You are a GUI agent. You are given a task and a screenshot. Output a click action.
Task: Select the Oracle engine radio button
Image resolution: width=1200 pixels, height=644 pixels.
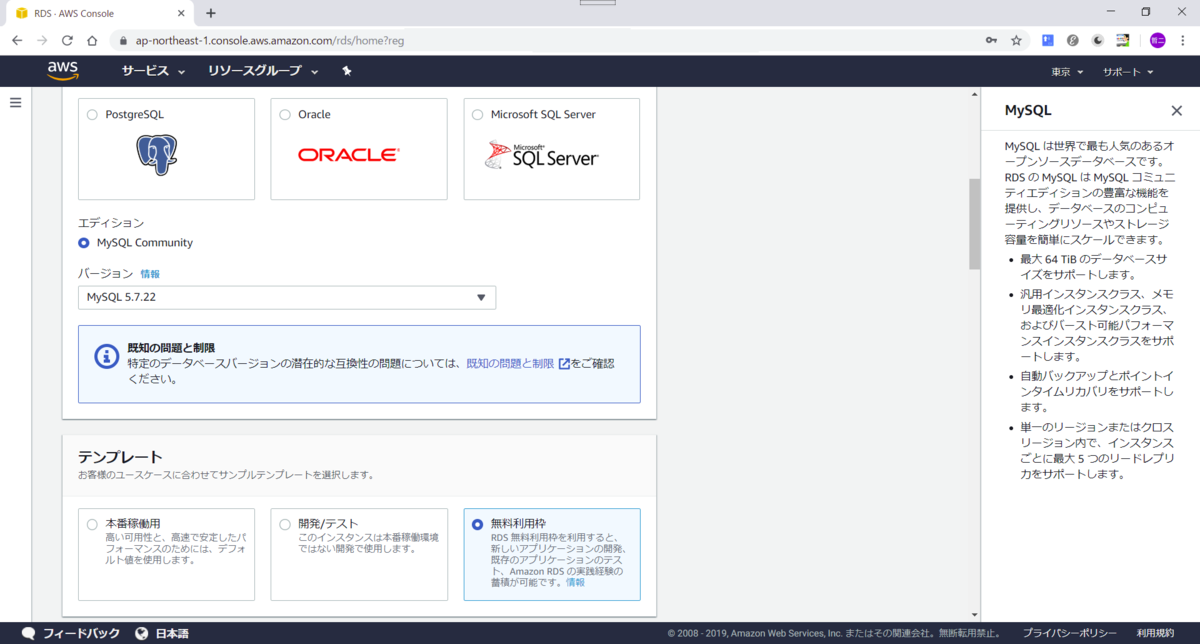point(285,114)
